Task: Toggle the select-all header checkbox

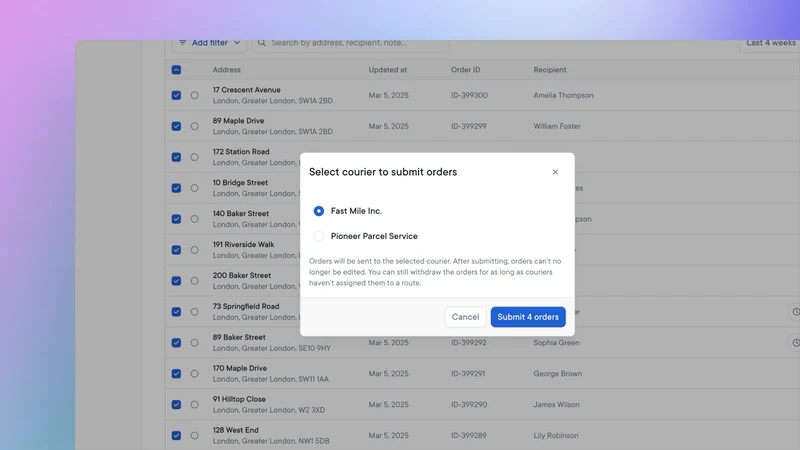Action: 176,70
